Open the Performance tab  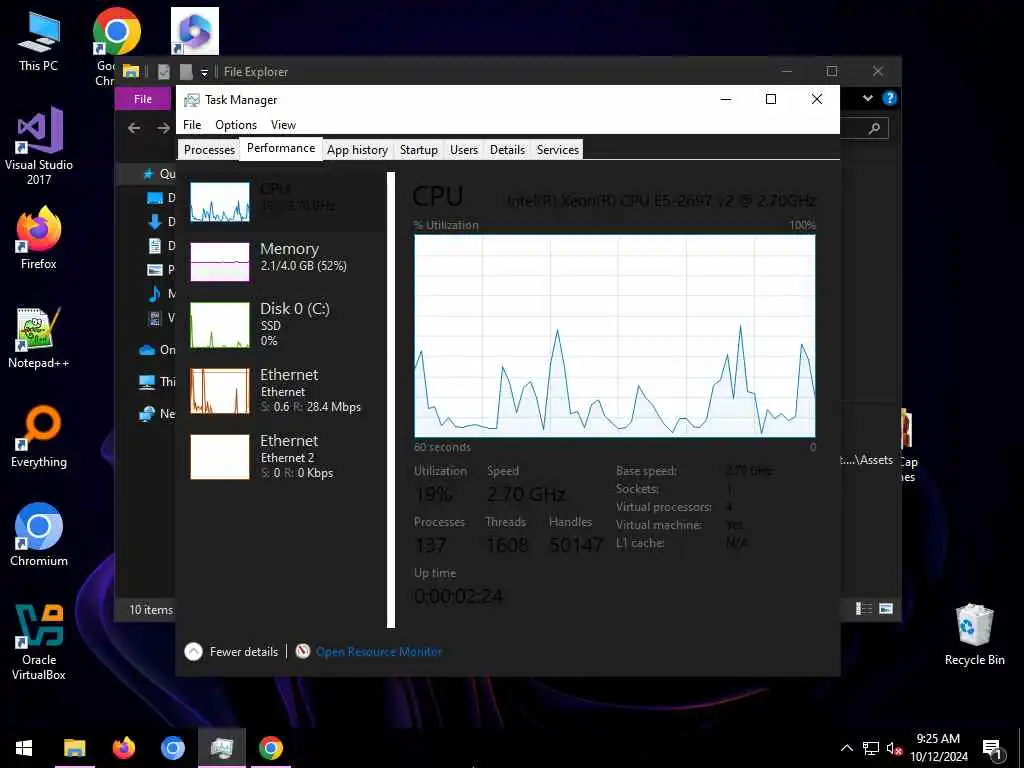(x=281, y=148)
